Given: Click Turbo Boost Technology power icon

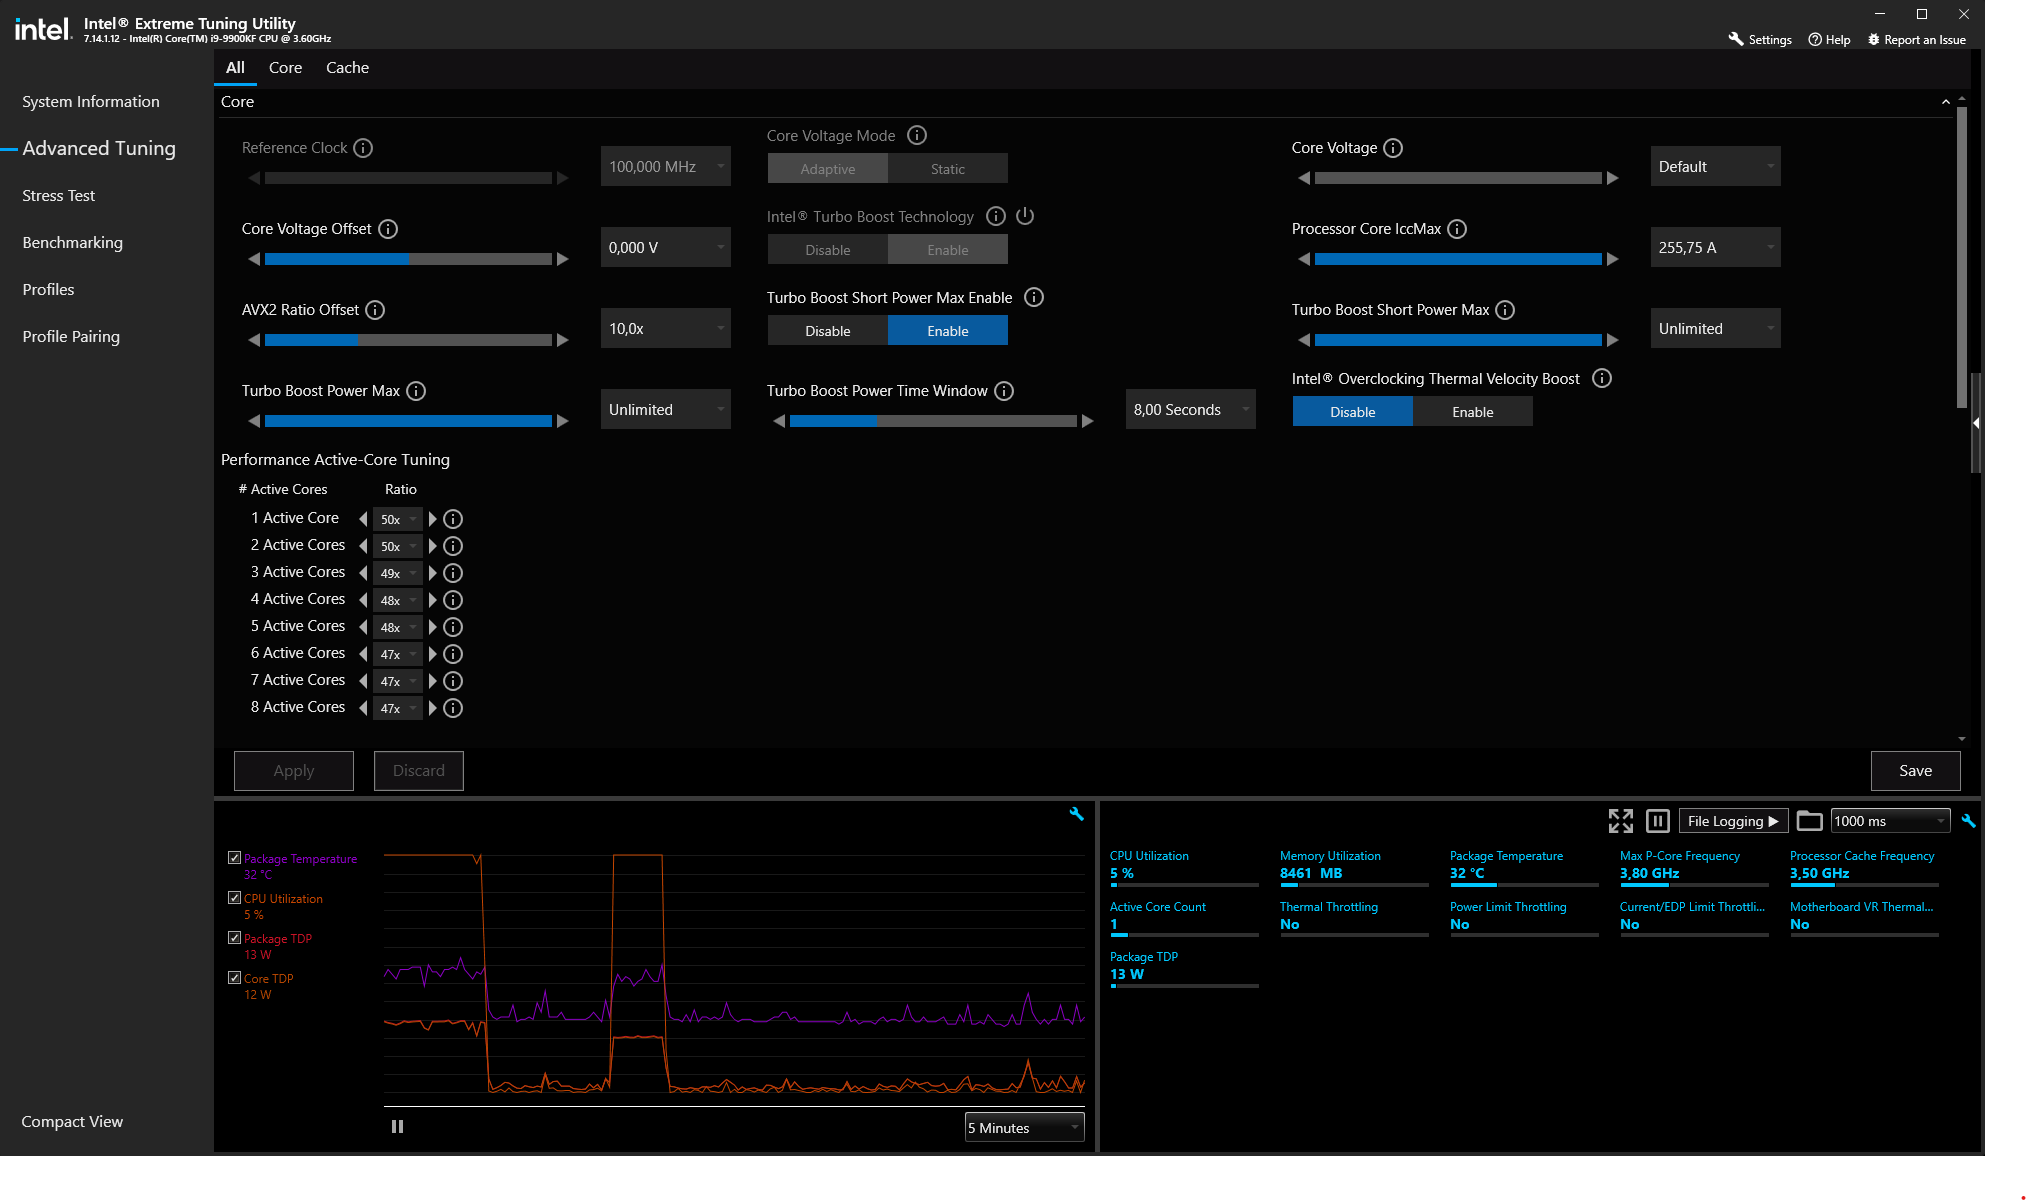Looking at the screenshot, I should point(1025,216).
